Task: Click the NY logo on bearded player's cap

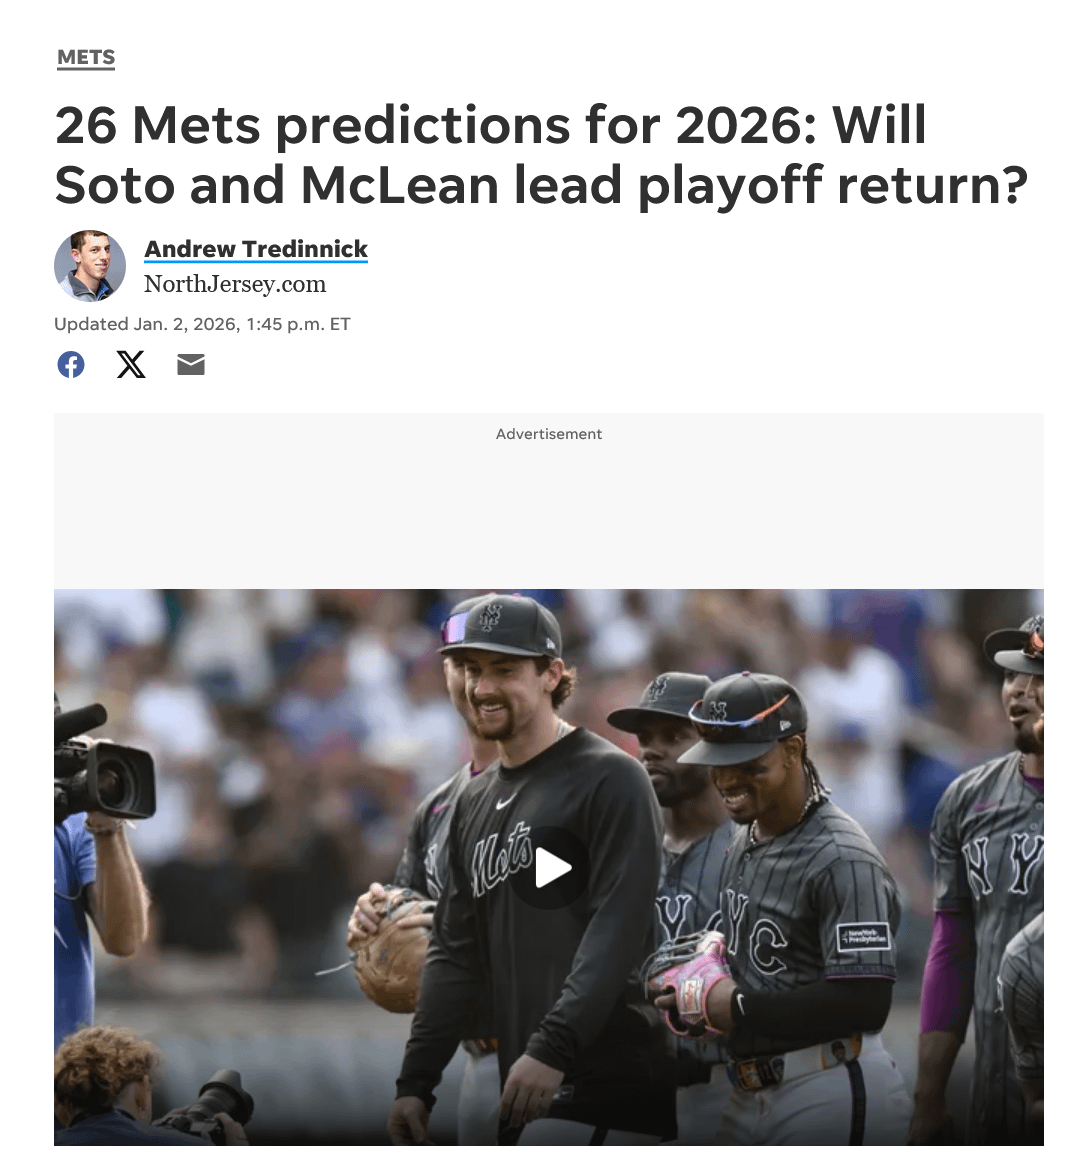Action: click(490, 617)
